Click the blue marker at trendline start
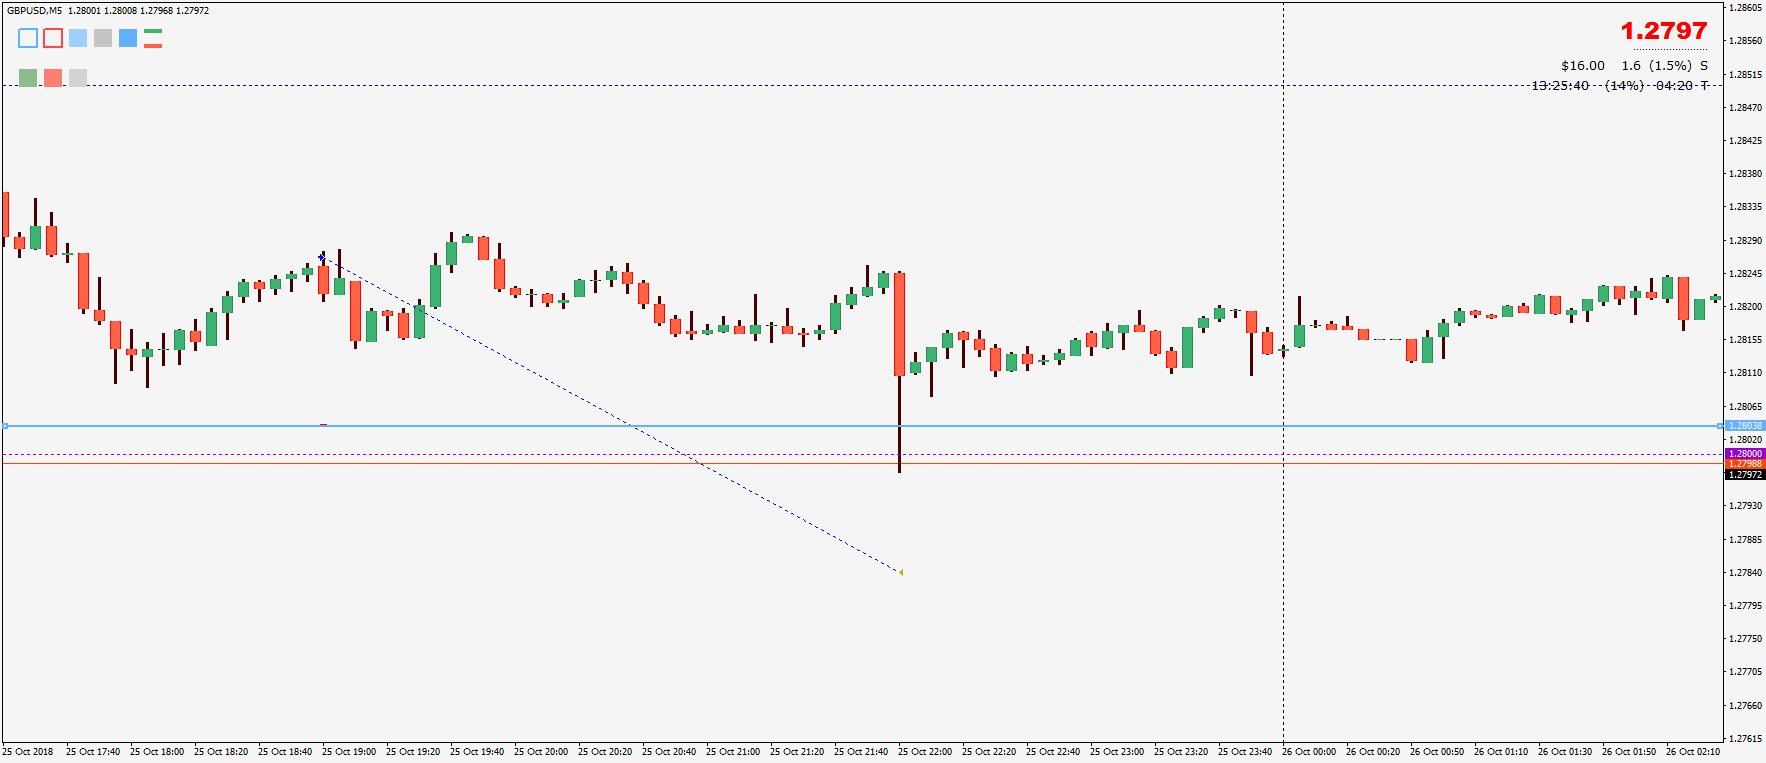Screen dimensions: 1766x763 321,258
